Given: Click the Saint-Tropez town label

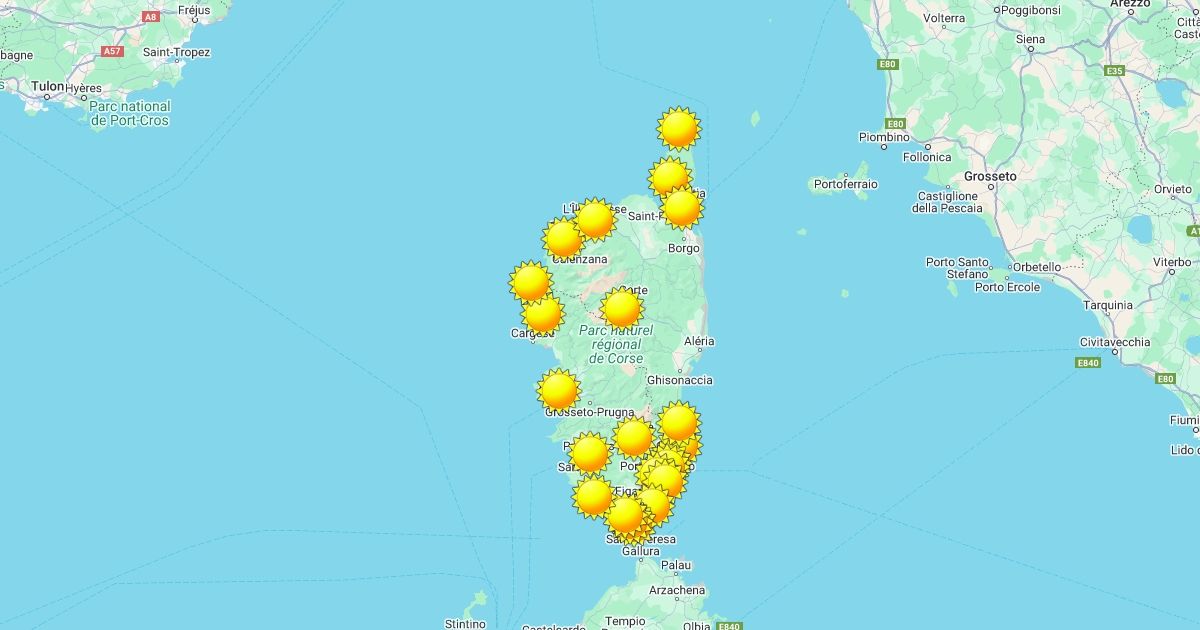Looking at the screenshot, I should (x=176, y=52).
